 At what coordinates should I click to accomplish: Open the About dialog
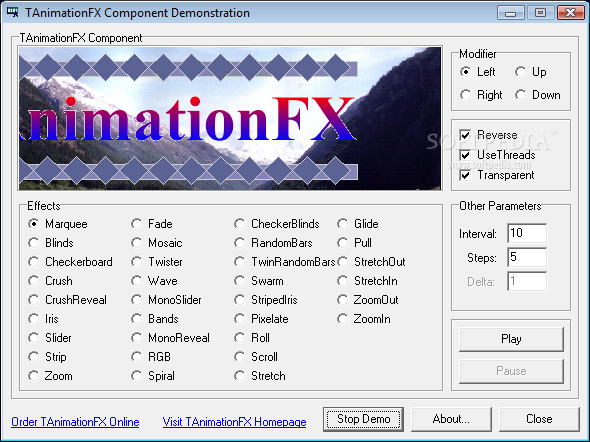click(451, 419)
